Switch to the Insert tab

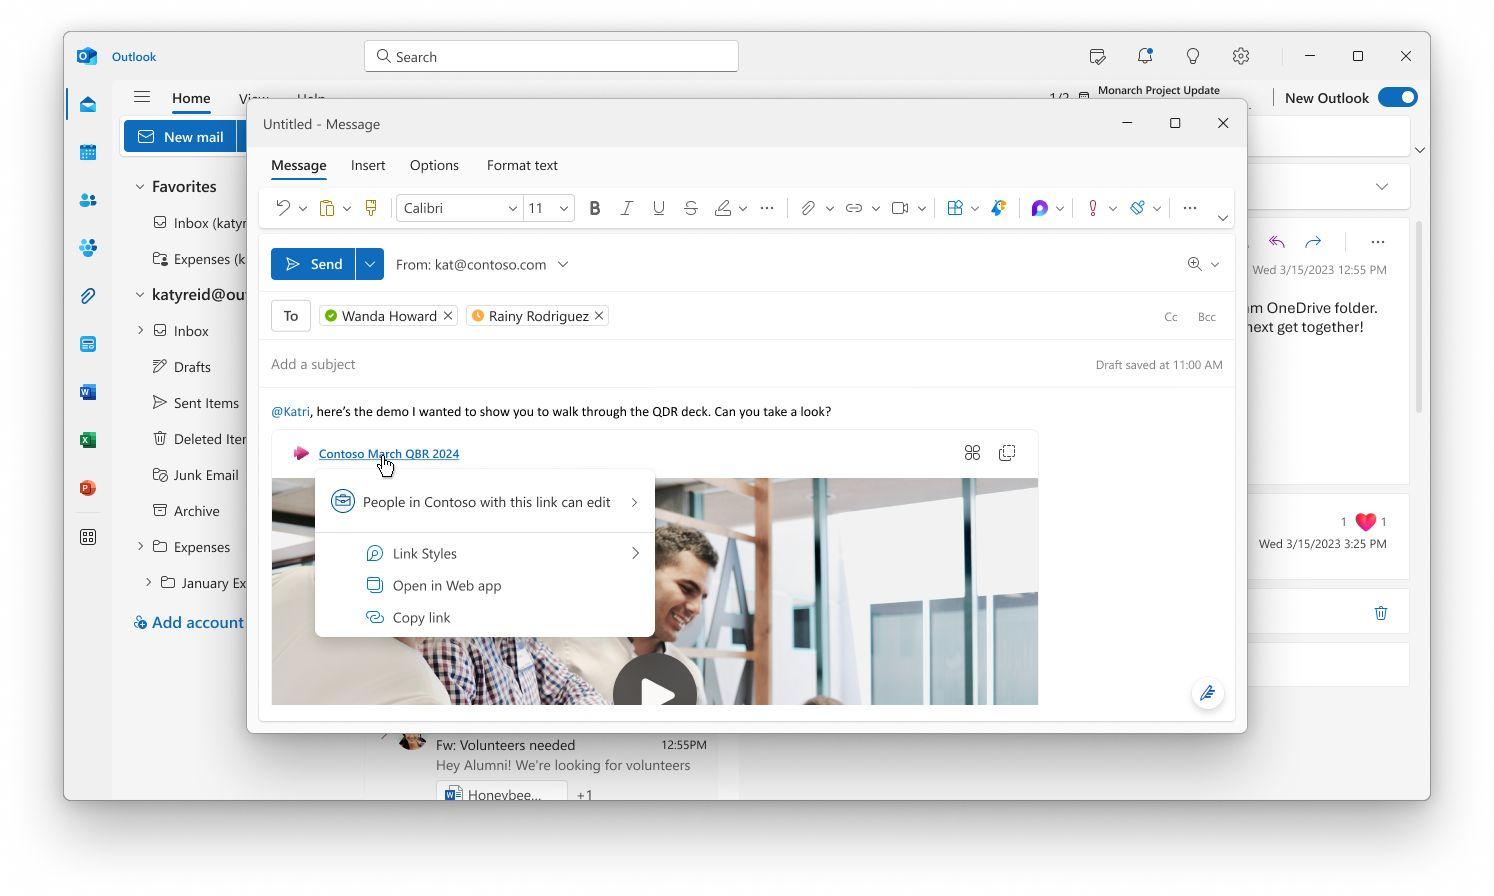click(368, 165)
